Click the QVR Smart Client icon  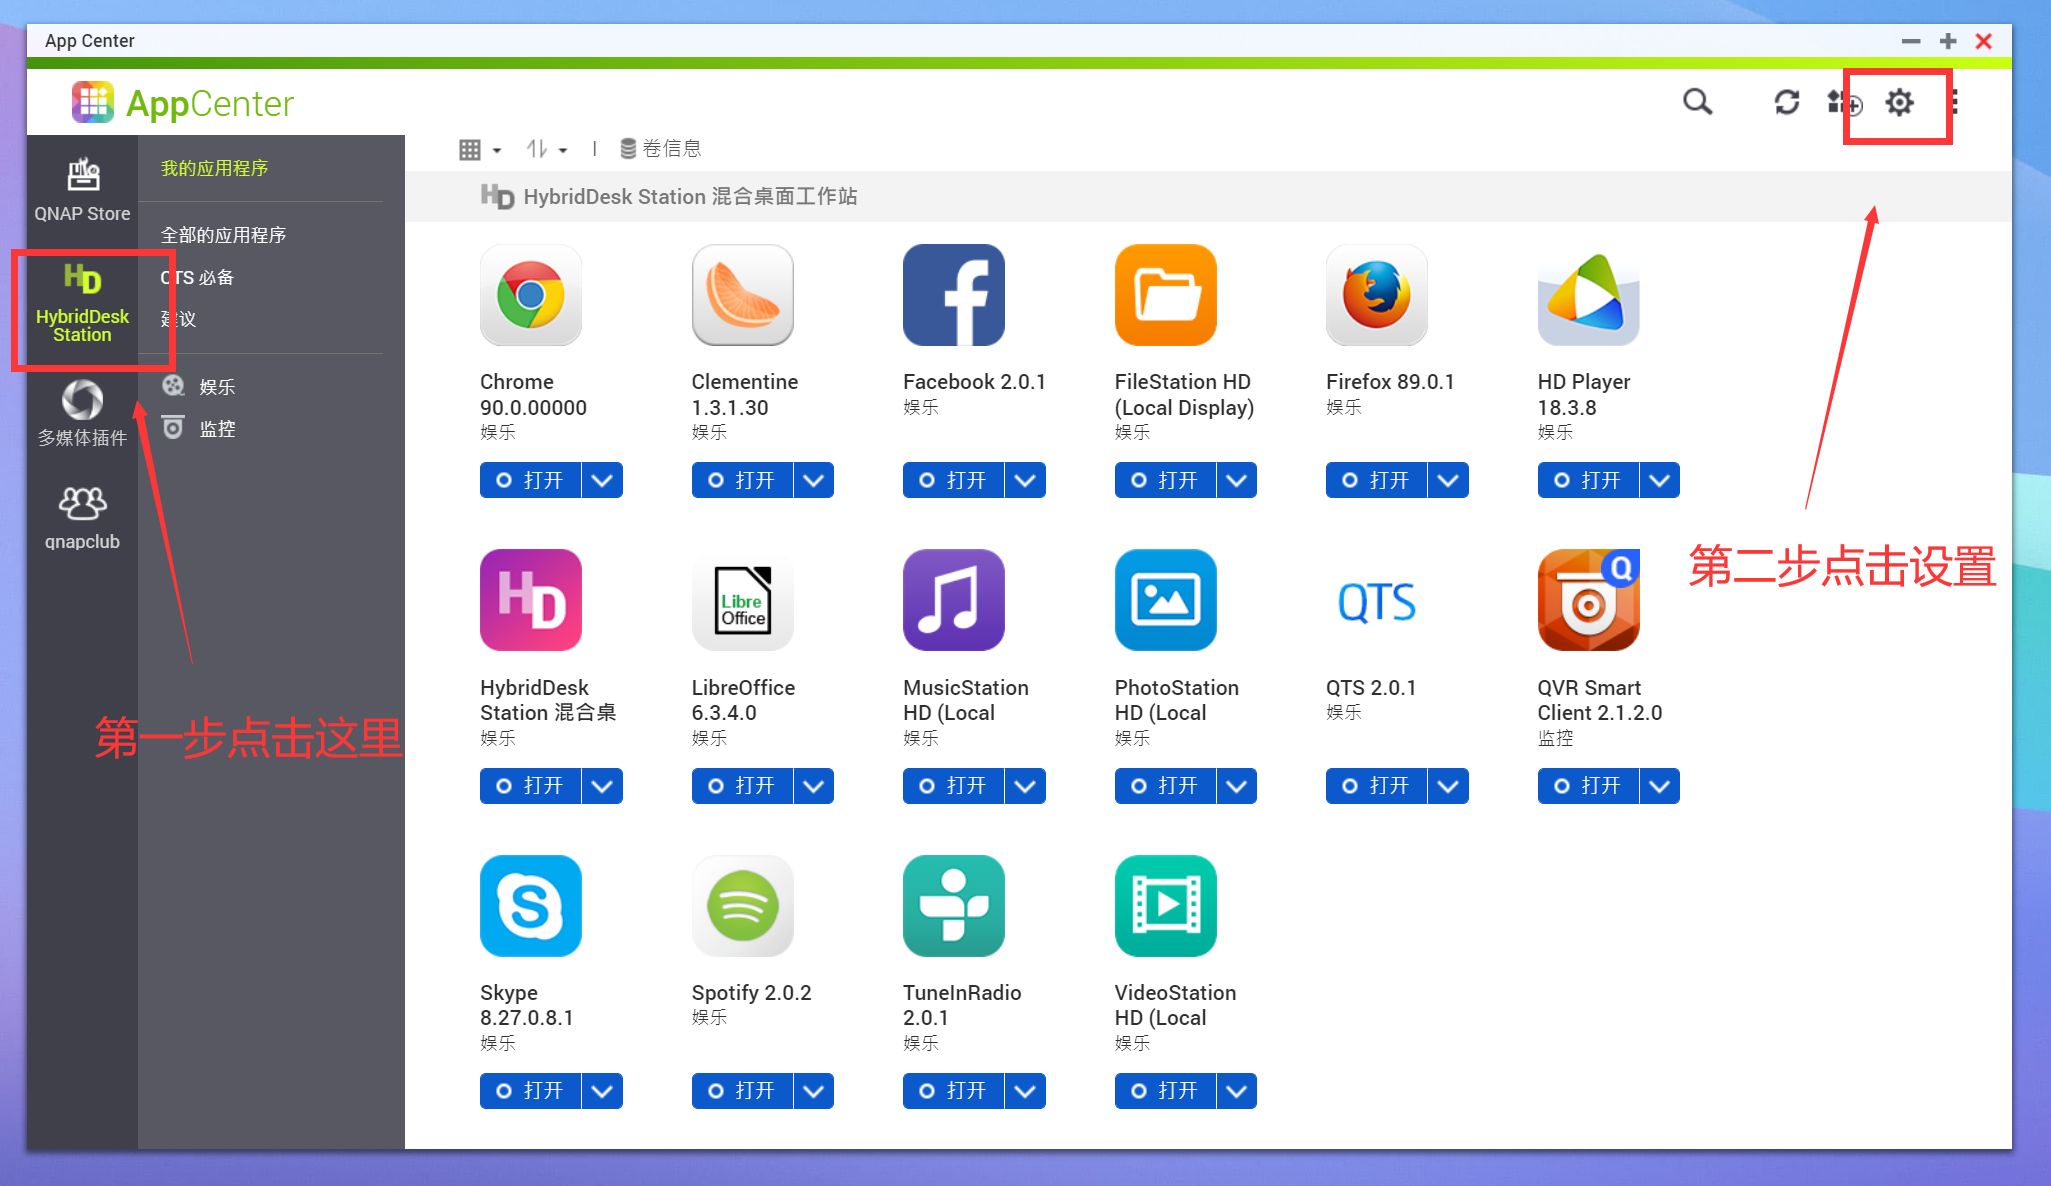(x=1589, y=600)
